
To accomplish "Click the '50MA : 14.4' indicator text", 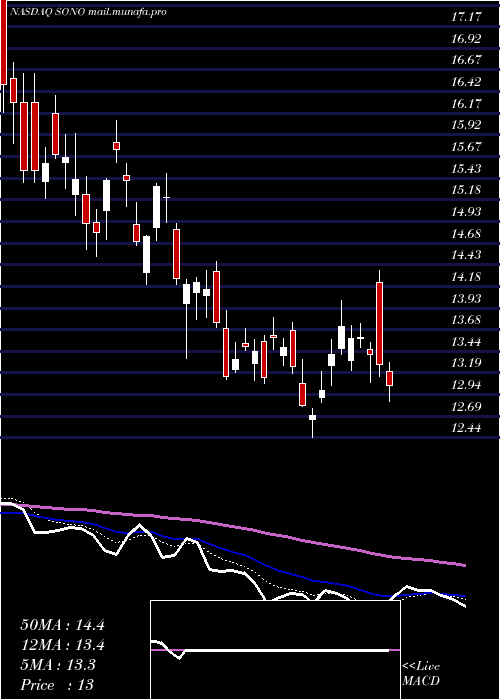I will coord(62,625).
